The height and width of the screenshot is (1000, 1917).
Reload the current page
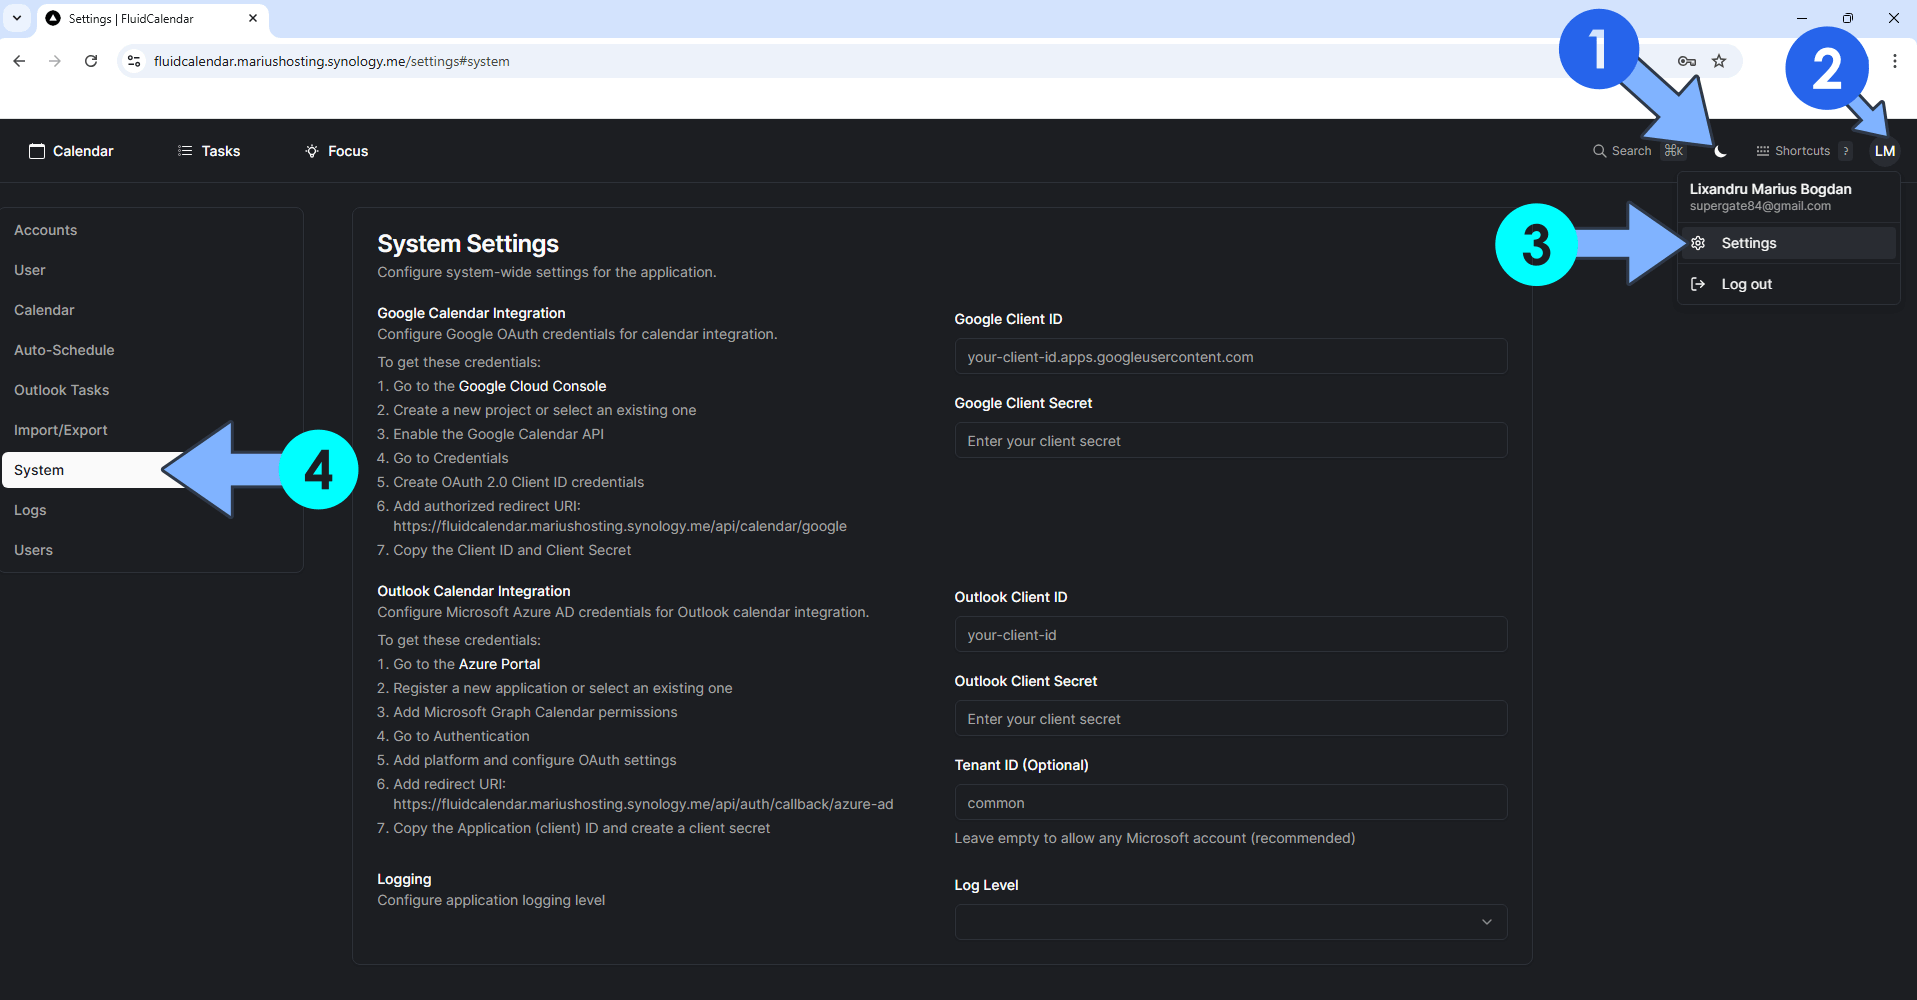(91, 61)
